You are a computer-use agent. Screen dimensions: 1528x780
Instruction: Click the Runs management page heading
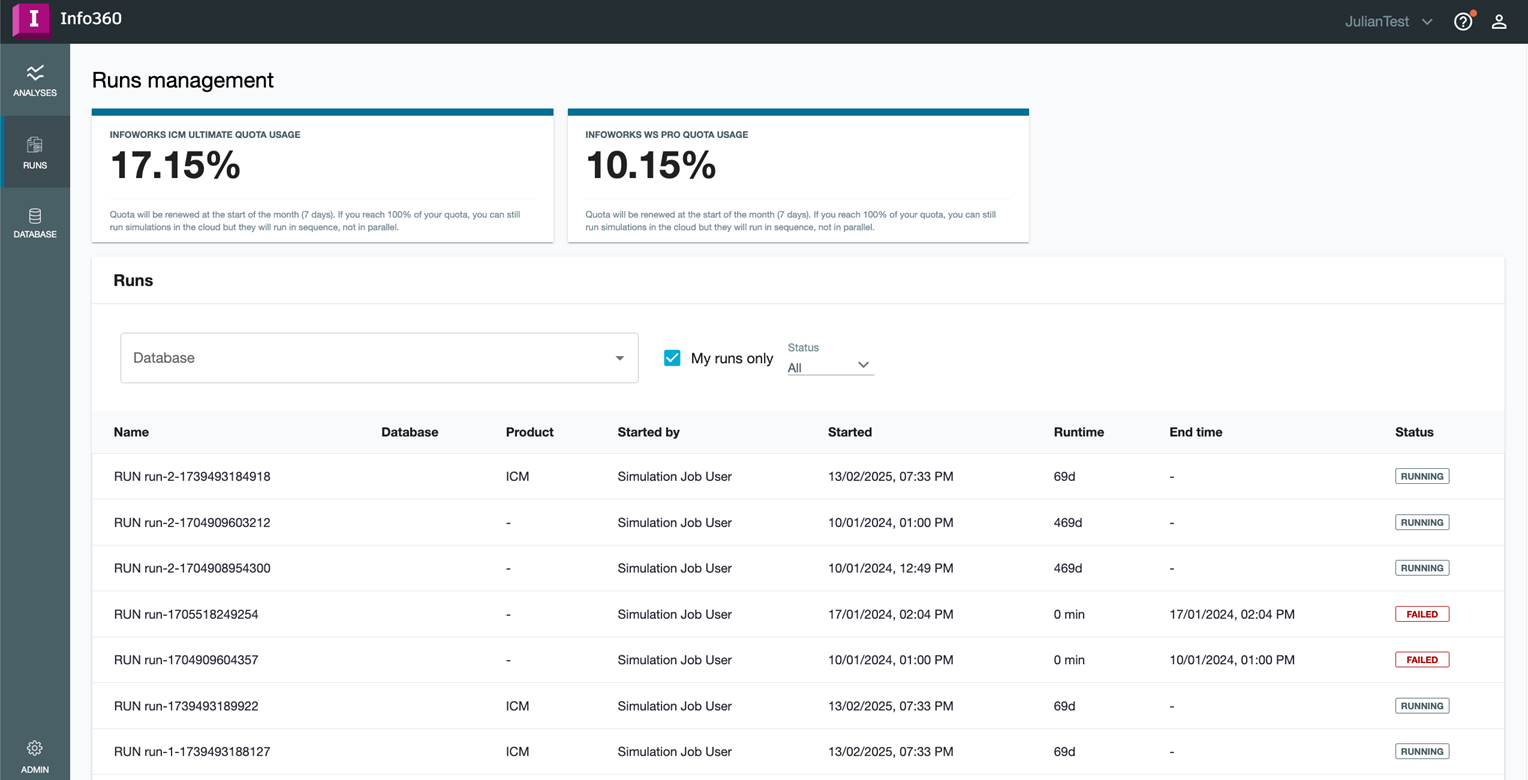183,80
